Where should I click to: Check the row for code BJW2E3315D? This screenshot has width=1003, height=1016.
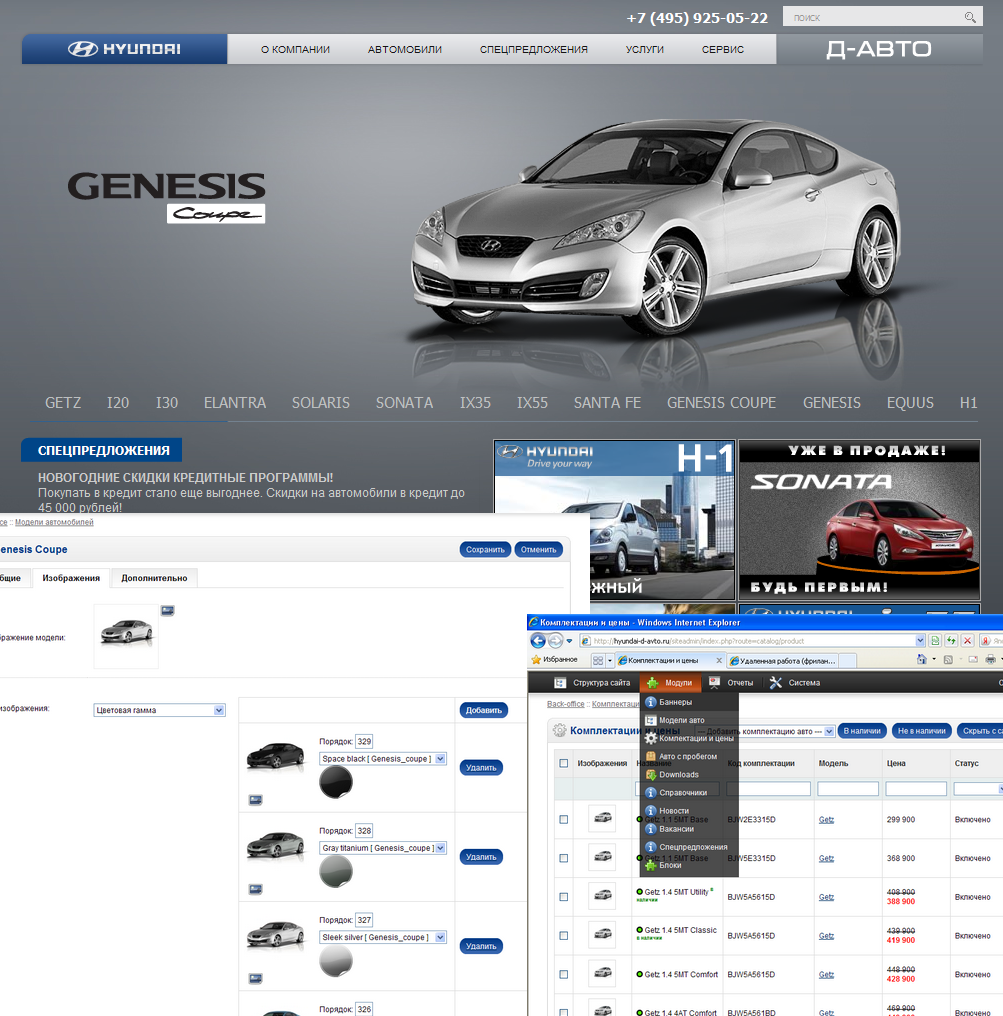pos(564,820)
